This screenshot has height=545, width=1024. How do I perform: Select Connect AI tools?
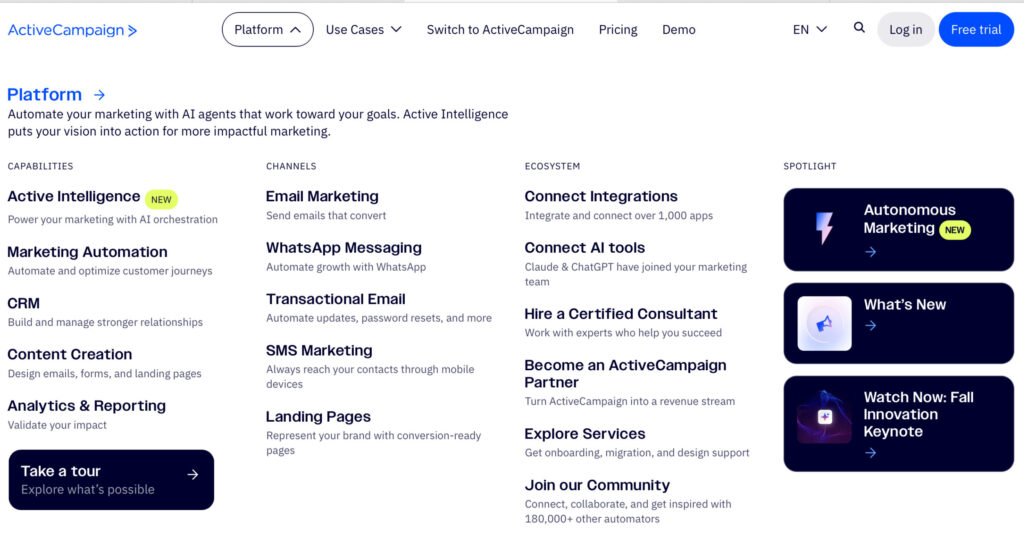pos(584,248)
